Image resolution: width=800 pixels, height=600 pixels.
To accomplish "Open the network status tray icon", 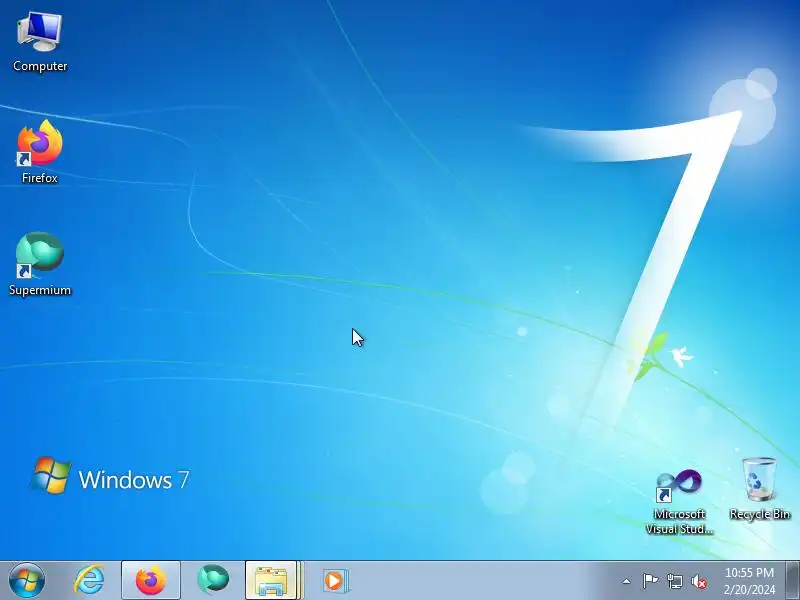I will point(674,581).
